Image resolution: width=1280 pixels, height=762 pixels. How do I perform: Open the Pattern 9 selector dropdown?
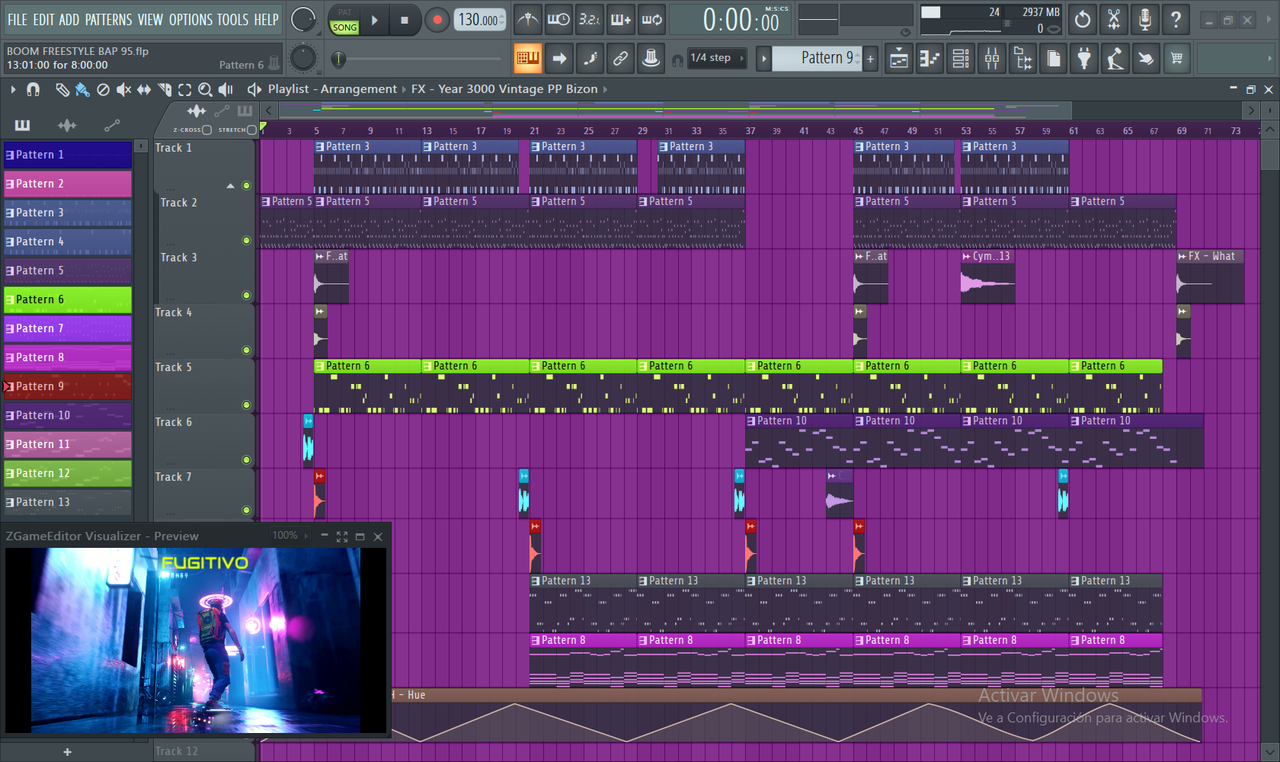coord(818,58)
